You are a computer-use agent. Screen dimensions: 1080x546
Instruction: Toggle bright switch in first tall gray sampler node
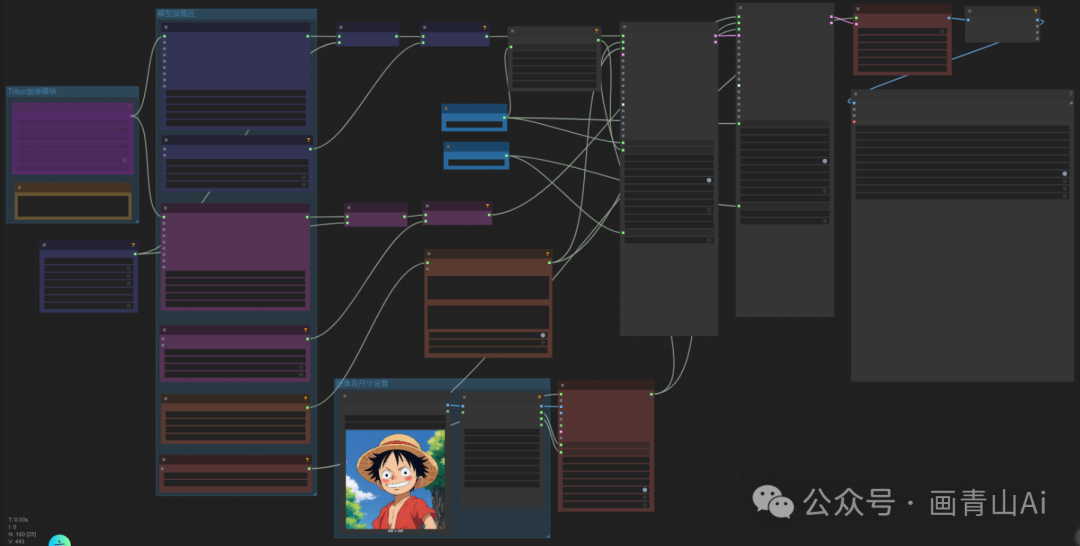point(709,180)
